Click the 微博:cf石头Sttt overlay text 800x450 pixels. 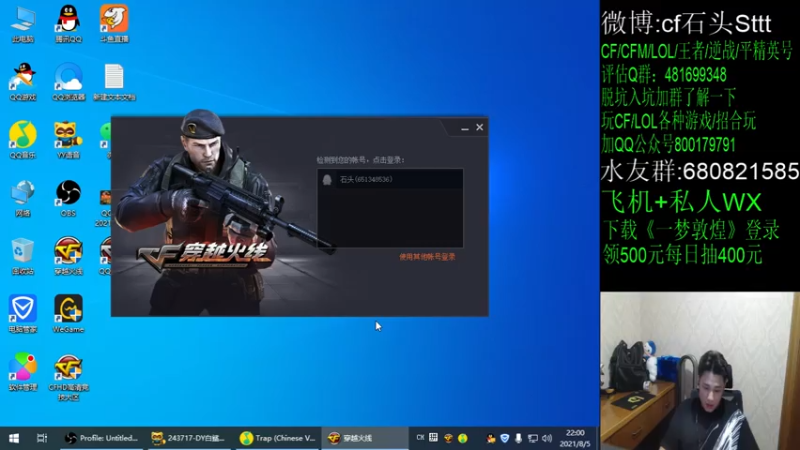[x=686, y=23]
